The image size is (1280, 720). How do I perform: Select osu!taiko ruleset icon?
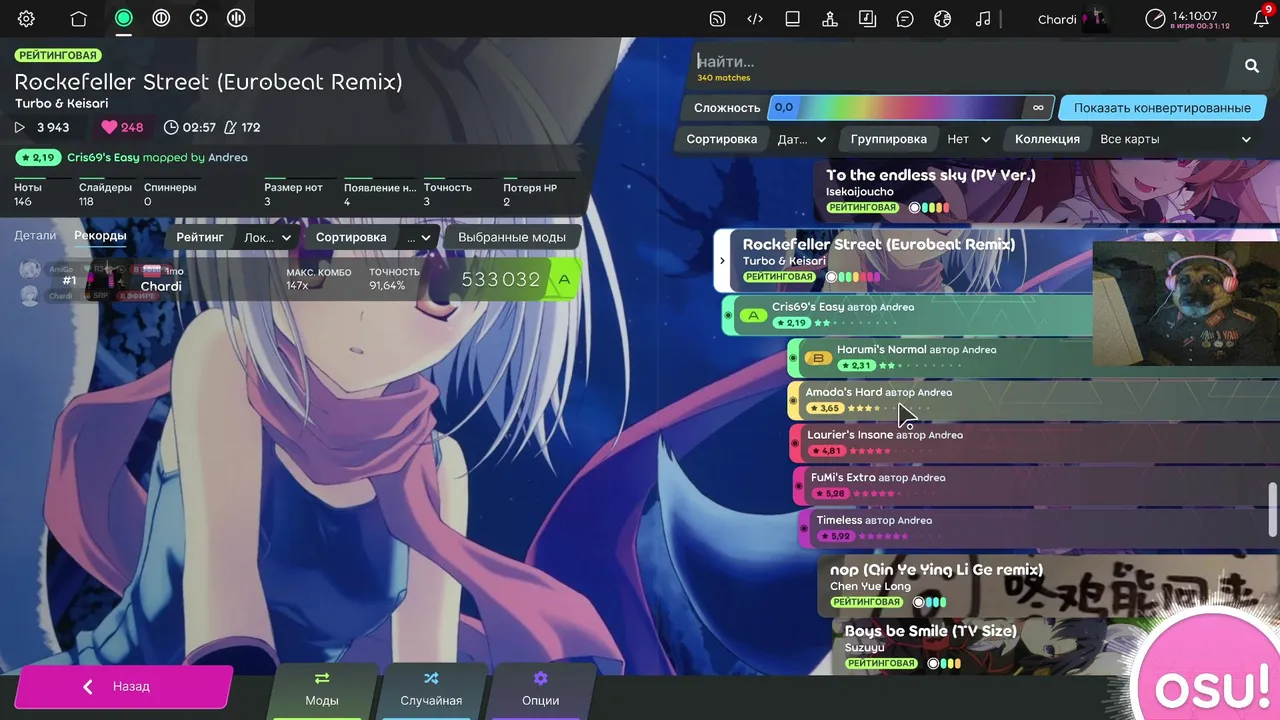(161, 18)
